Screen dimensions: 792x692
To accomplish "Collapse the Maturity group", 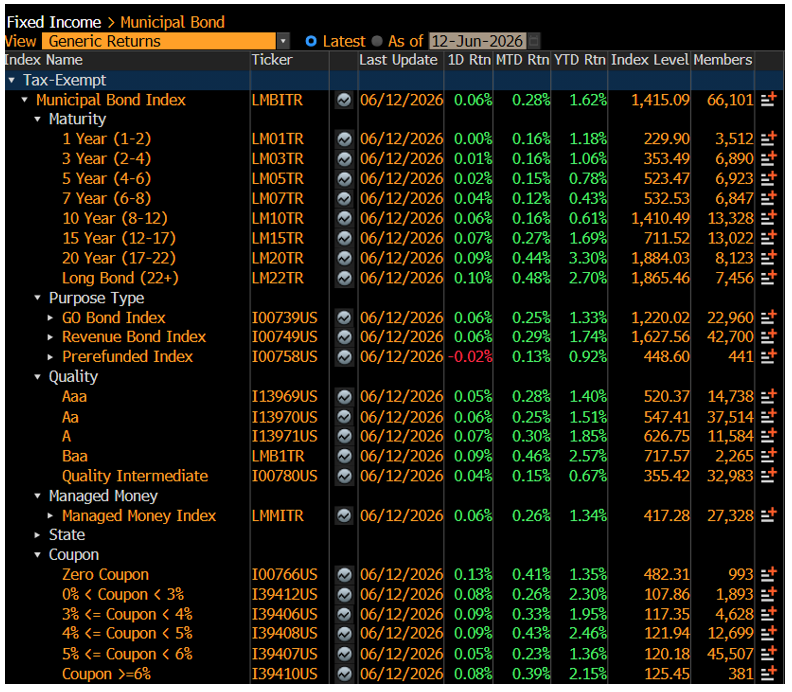I will pyautogui.click(x=37, y=119).
